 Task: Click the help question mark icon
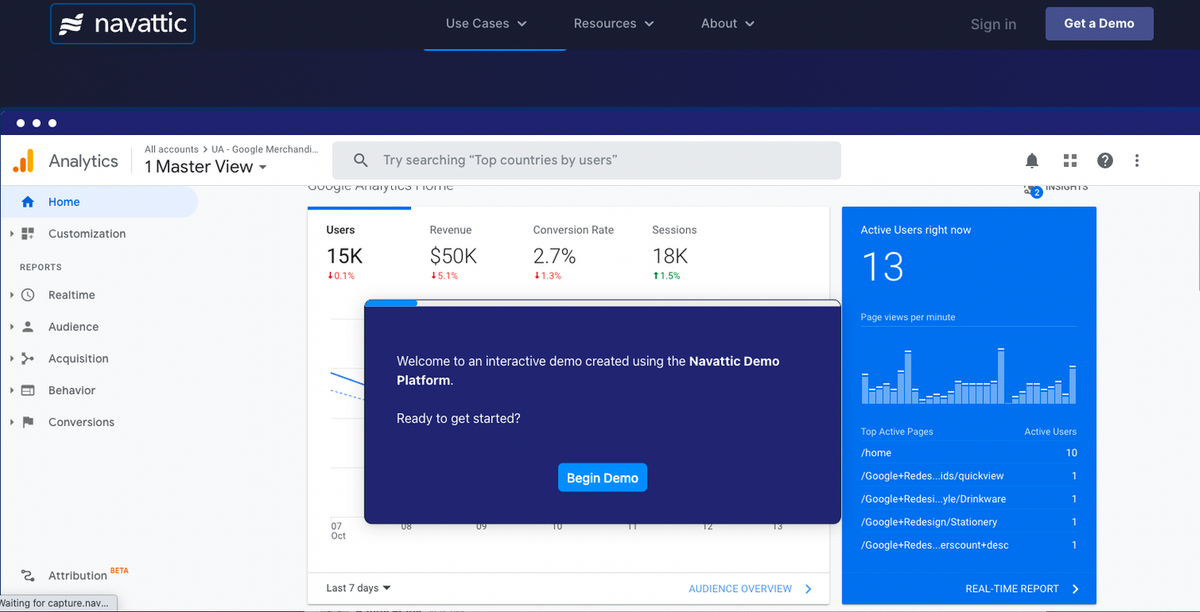pyautogui.click(x=1105, y=161)
